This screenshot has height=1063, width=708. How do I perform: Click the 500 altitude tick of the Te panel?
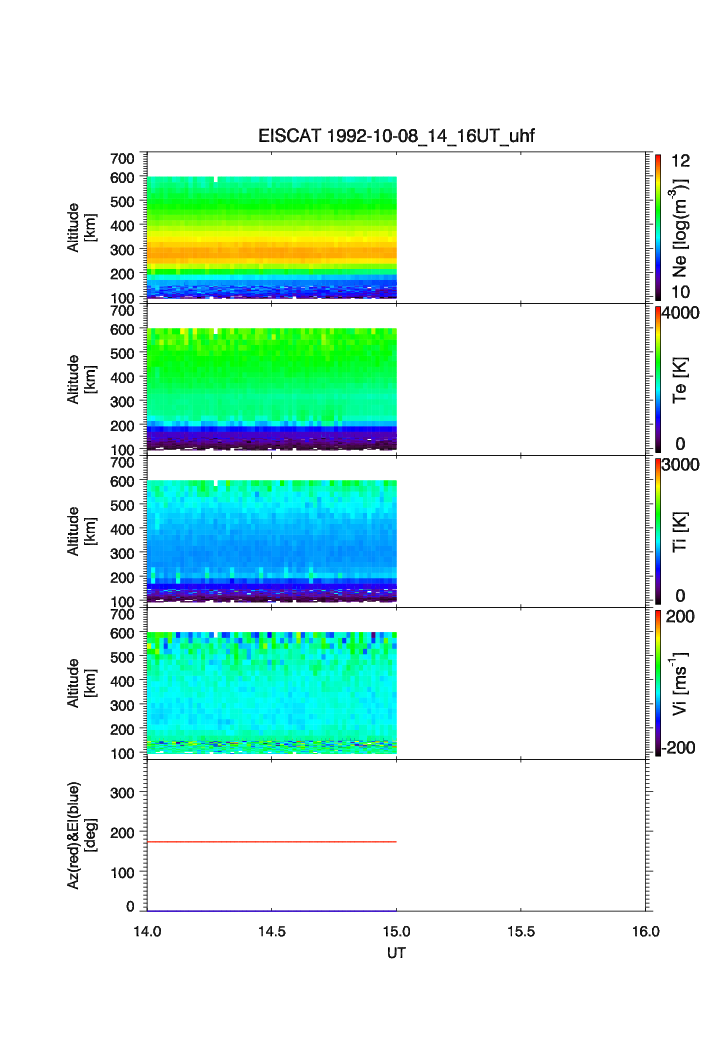point(122,353)
